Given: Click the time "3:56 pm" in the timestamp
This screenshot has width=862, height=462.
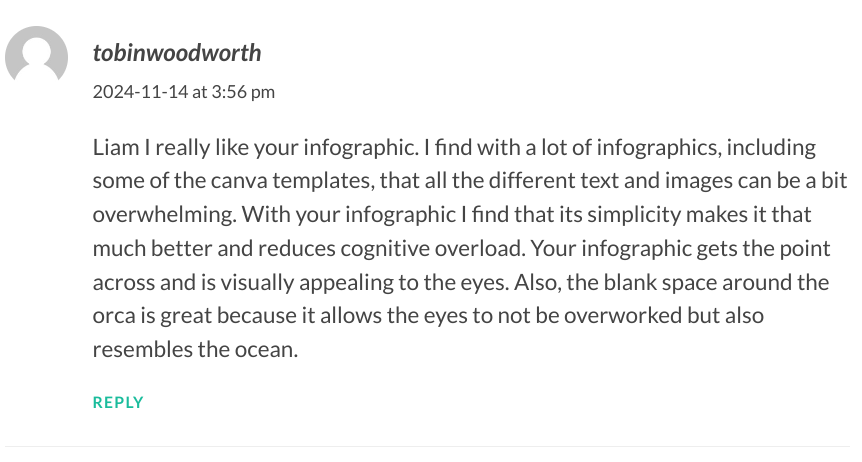Looking at the screenshot, I should click(243, 92).
